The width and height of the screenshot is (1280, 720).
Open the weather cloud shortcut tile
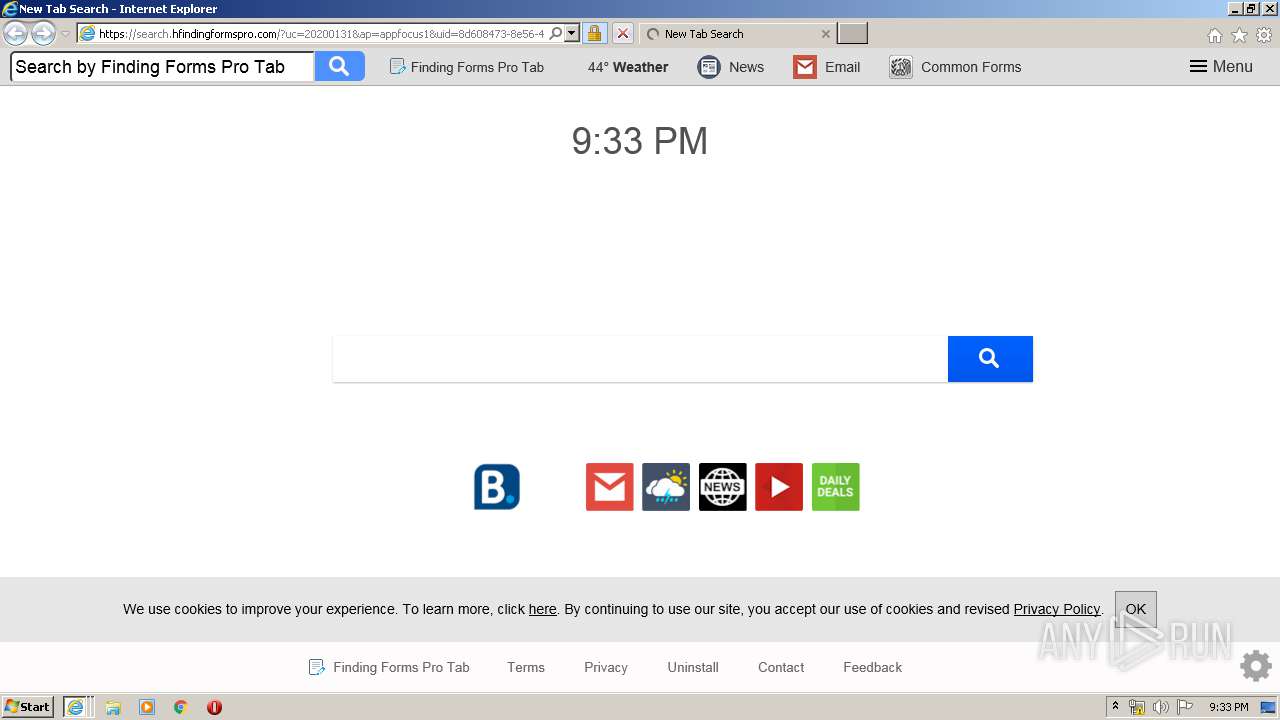666,487
